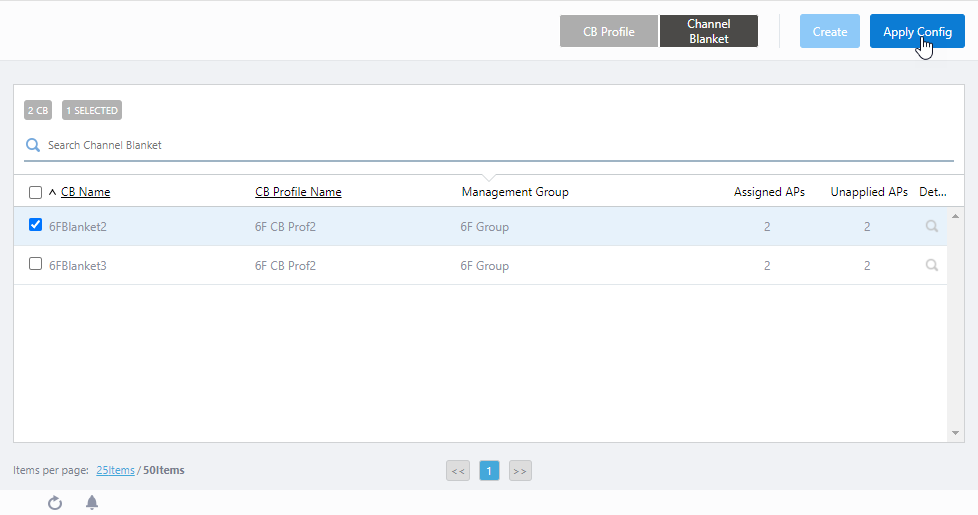Go to previous page with << button
This screenshot has height=515, width=978.
[x=458, y=470]
